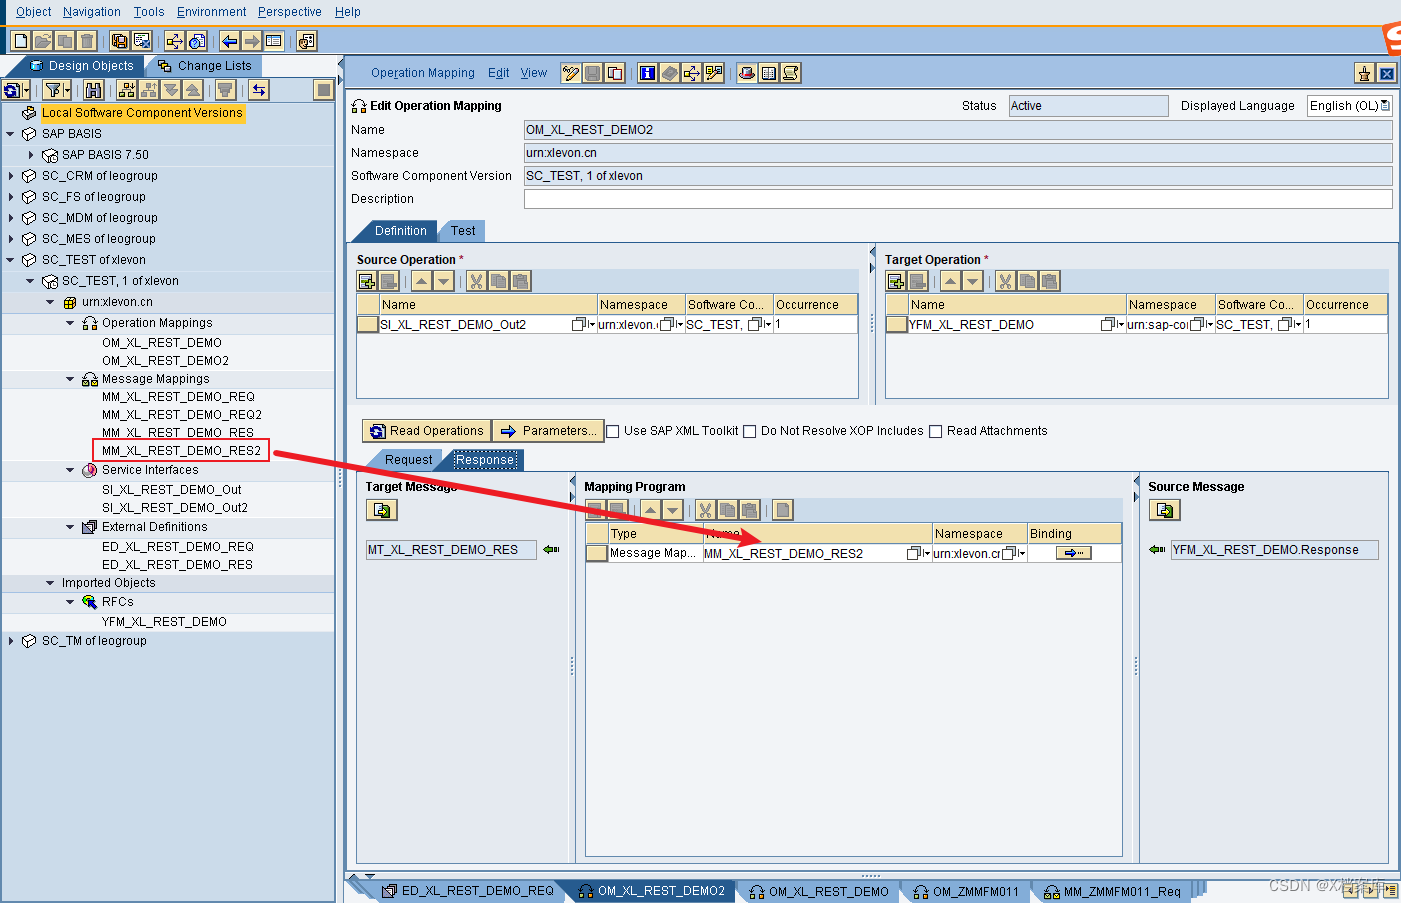1401x903 pixels.
Task: Click the binoculars find icon in the navigation toolbar
Action: click(93, 90)
